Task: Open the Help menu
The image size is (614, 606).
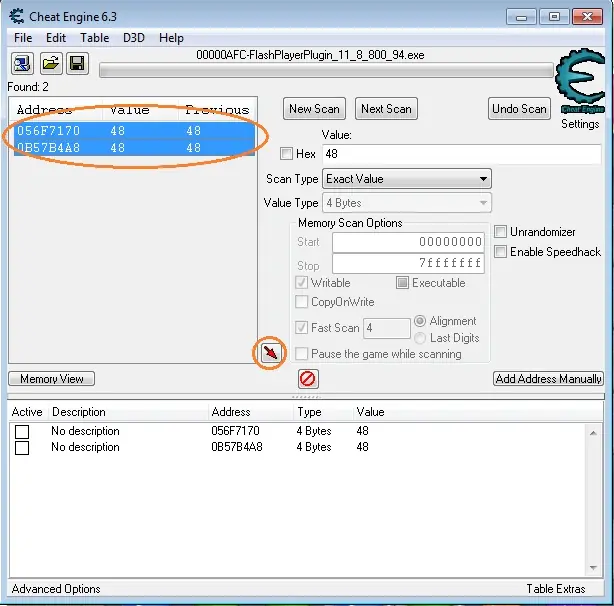Action: click(171, 38)
